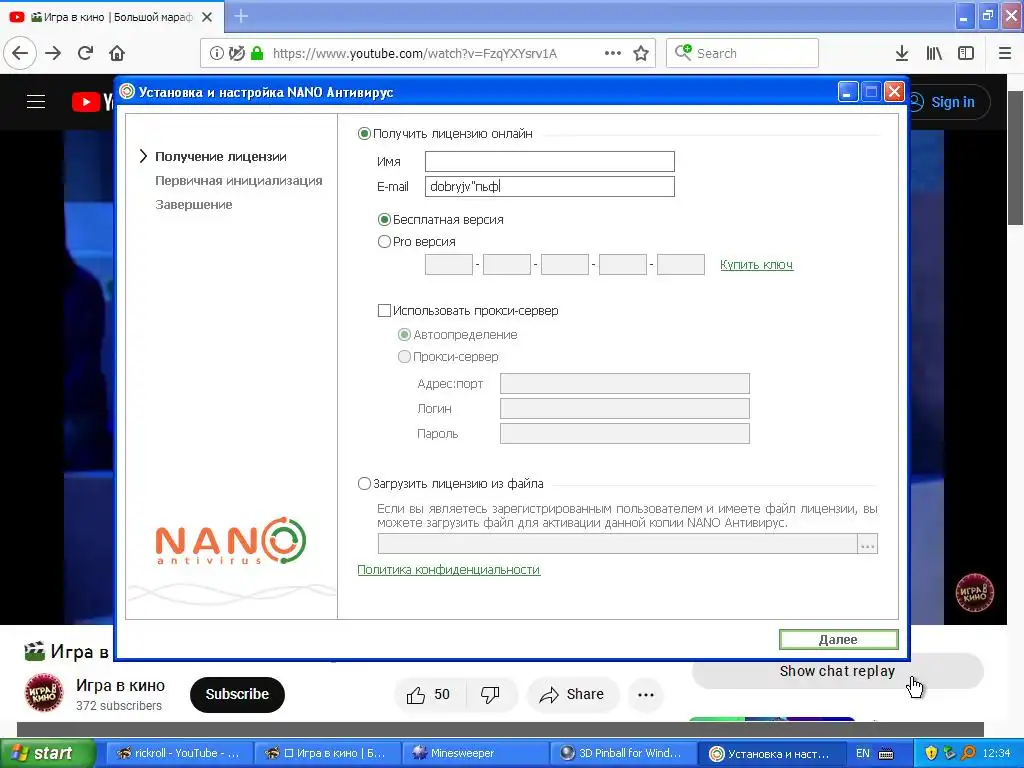Open a new Firefox tab with plus
This screenshot has width=1024, height=768.
click(x=241, y=16)
